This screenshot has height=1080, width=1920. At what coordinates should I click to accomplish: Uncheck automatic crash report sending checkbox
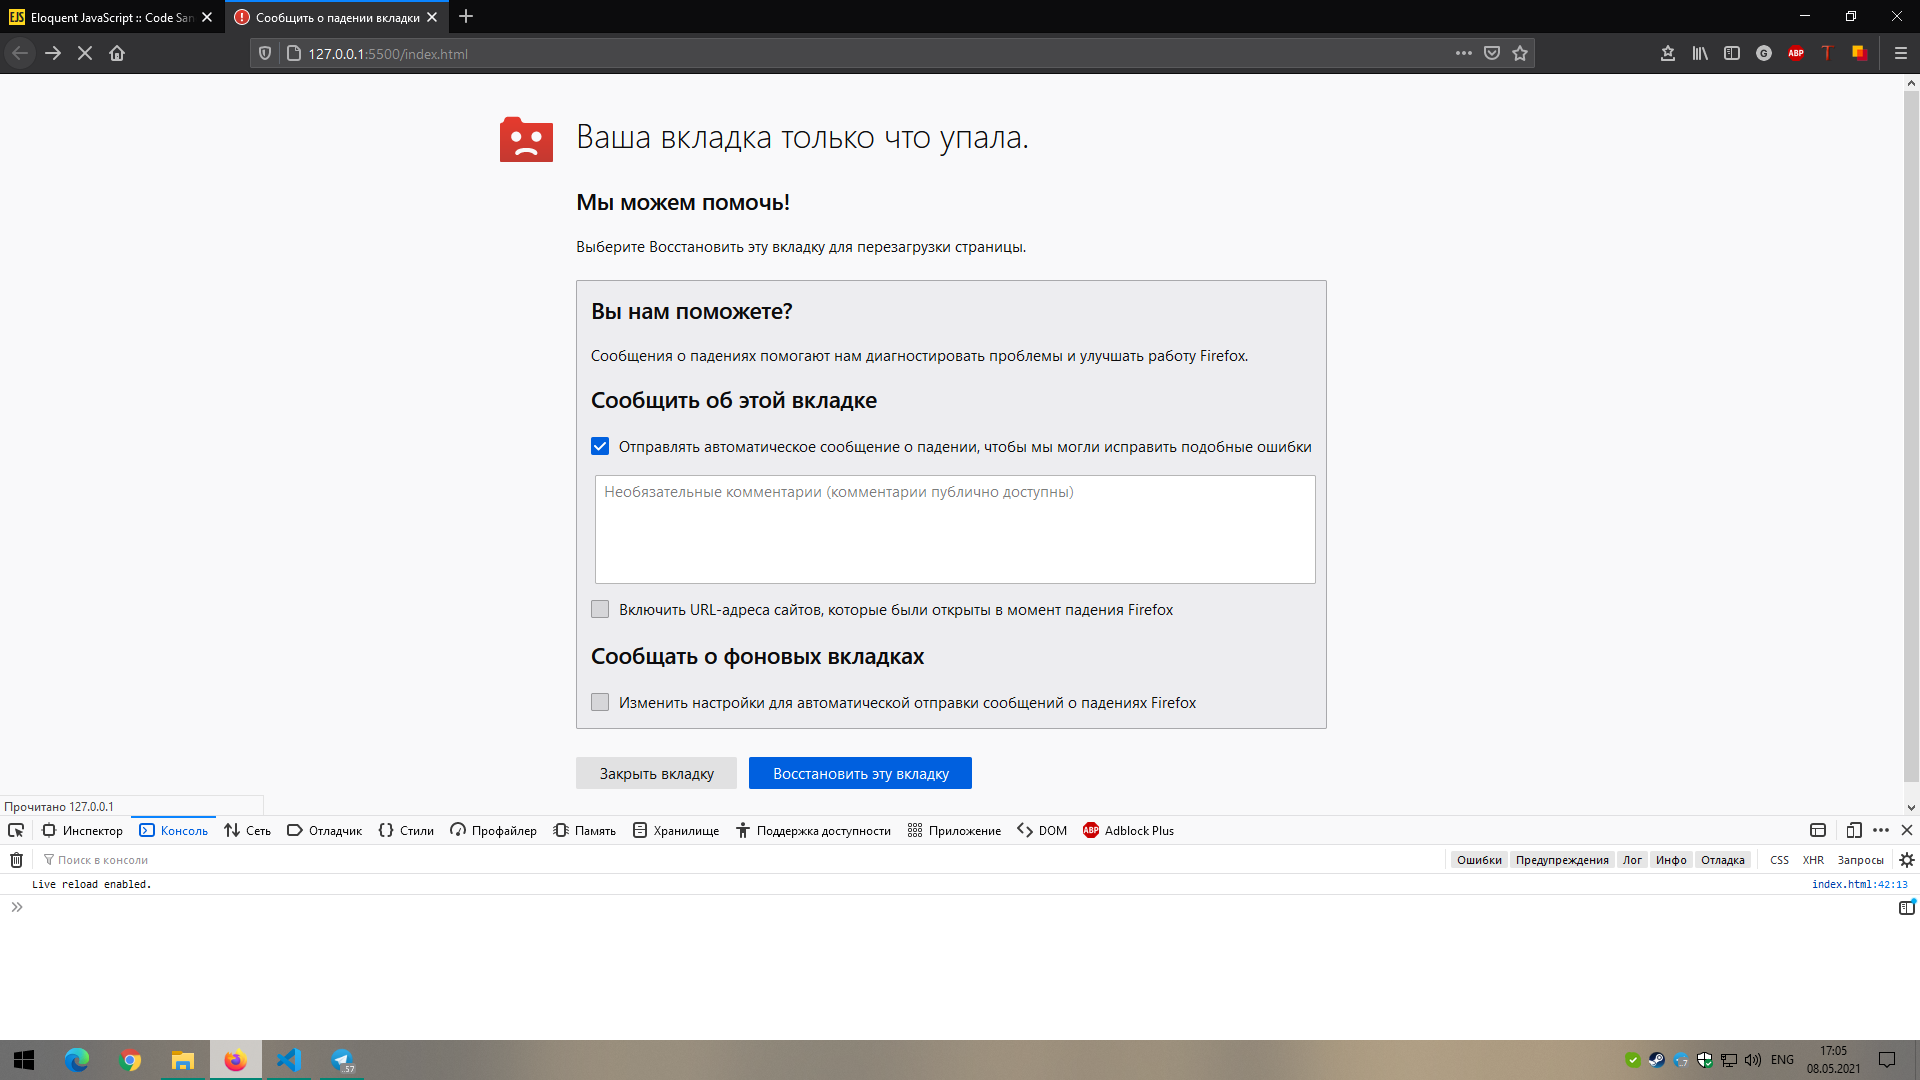point(600,447)
